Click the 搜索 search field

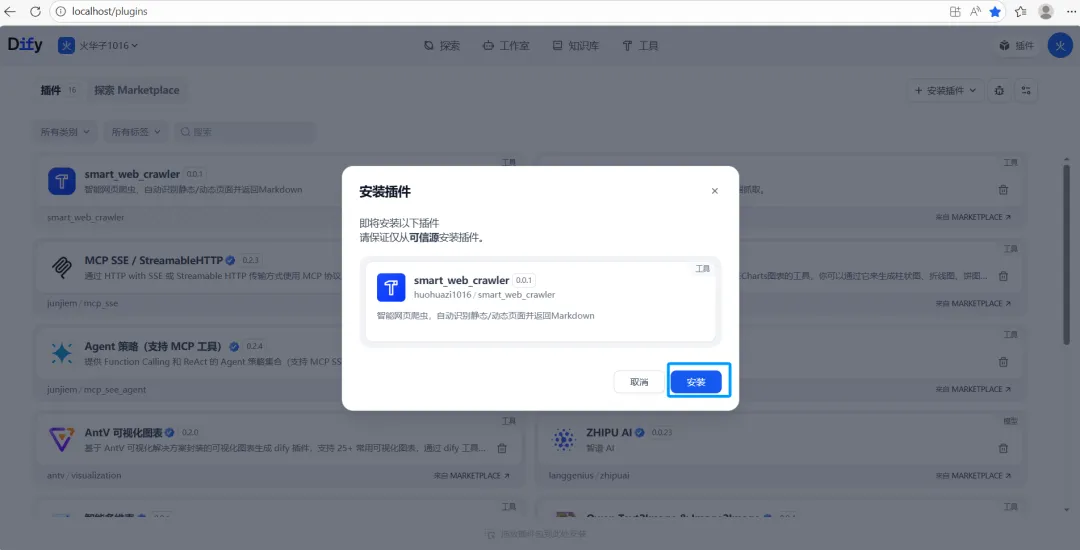[x=245, y=131]
